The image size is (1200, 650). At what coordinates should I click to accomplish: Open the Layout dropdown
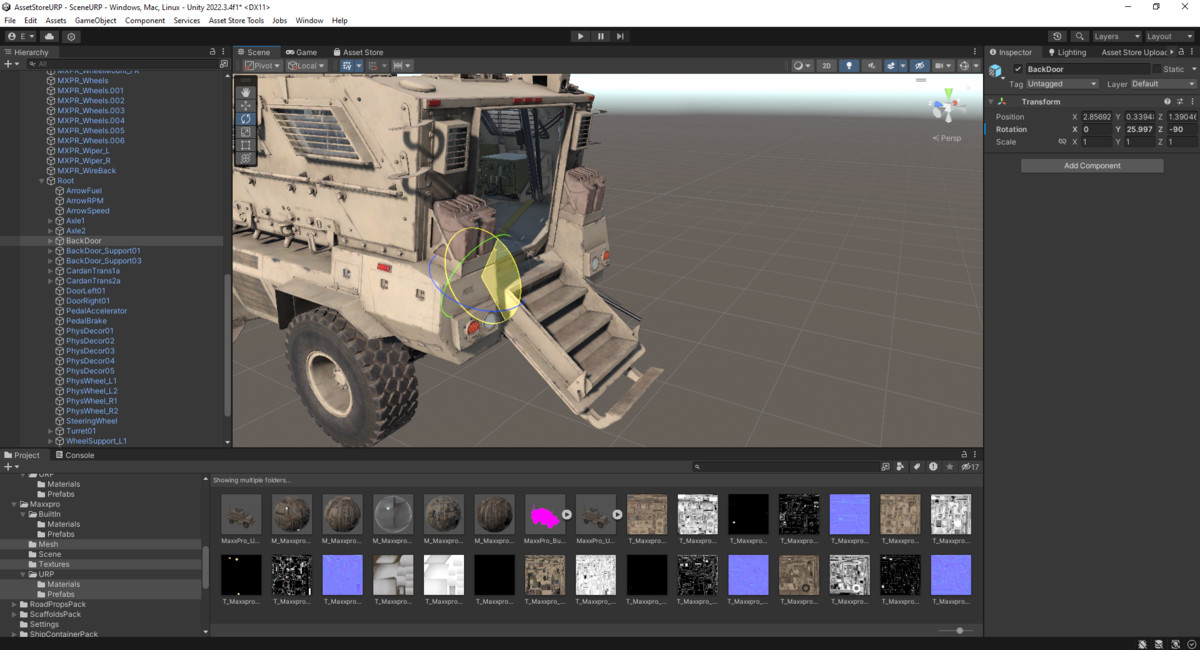(x=1169, y=36)
